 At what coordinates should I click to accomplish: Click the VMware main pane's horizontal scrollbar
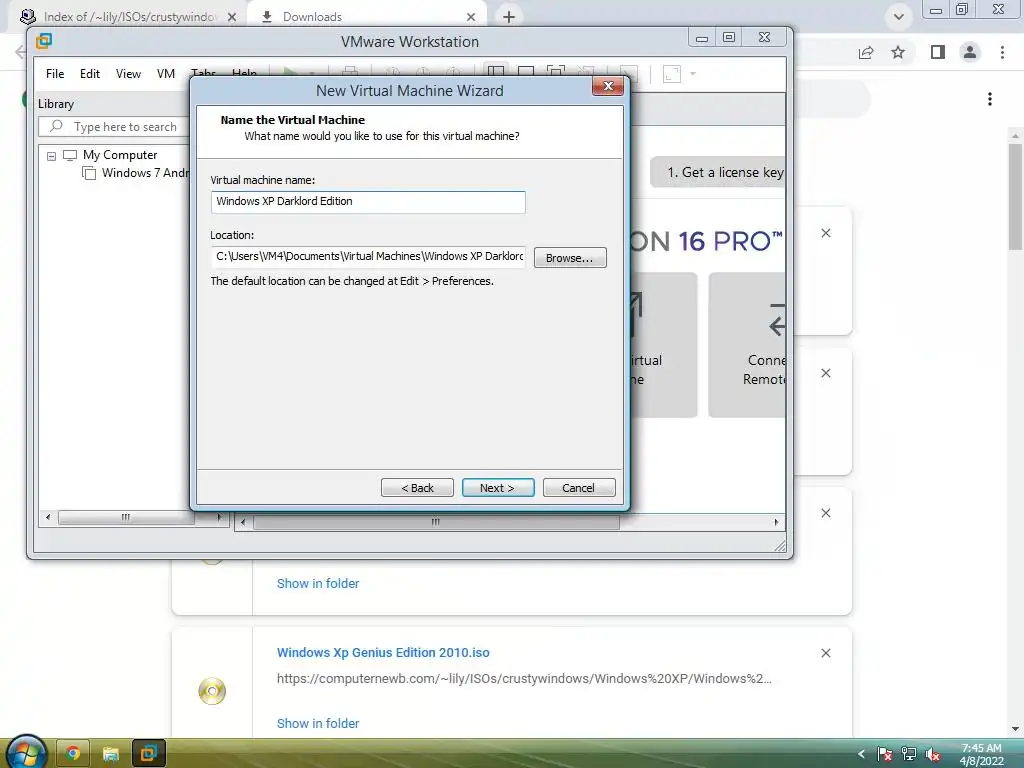[x=436, y=522]
